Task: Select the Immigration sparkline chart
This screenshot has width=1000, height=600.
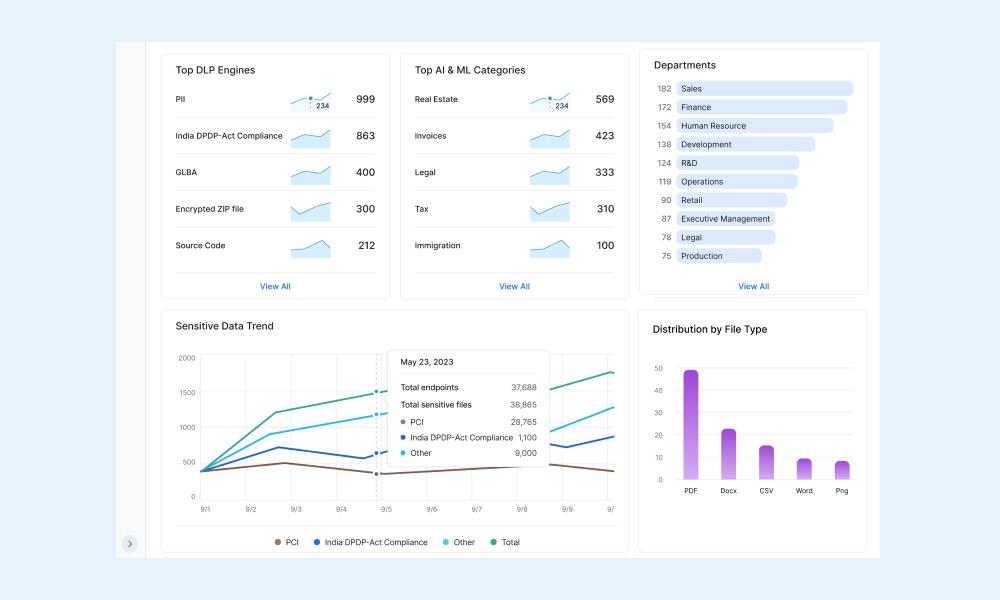Action: [x=549, y=248]
